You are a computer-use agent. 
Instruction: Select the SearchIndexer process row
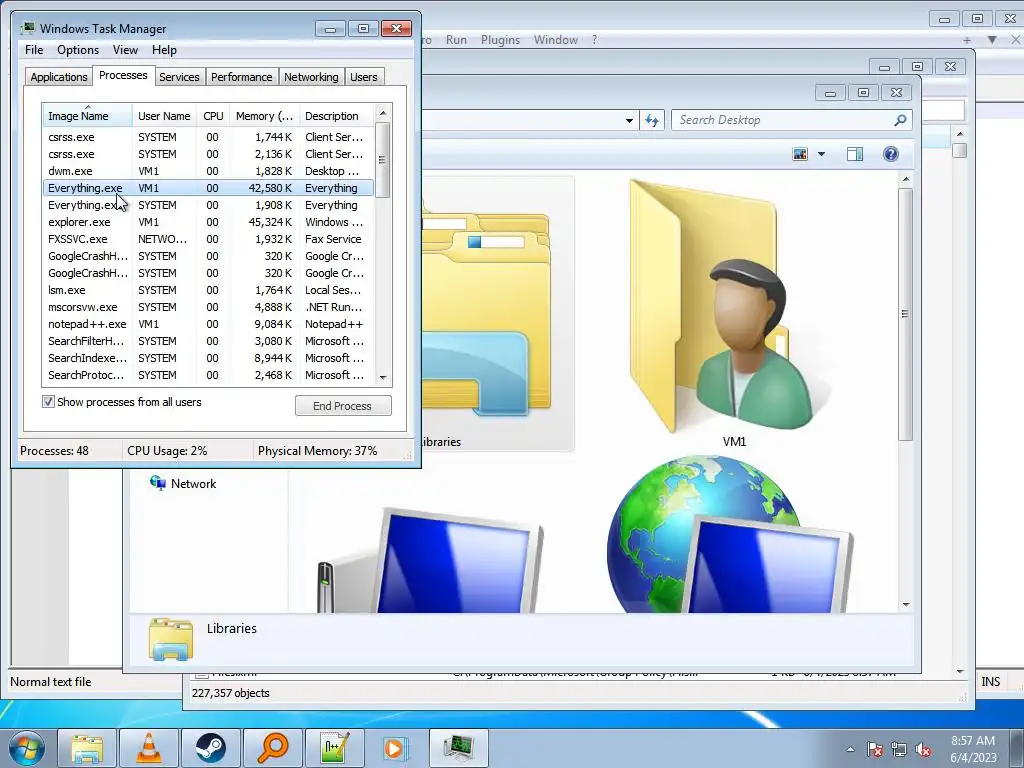(208, 358)
